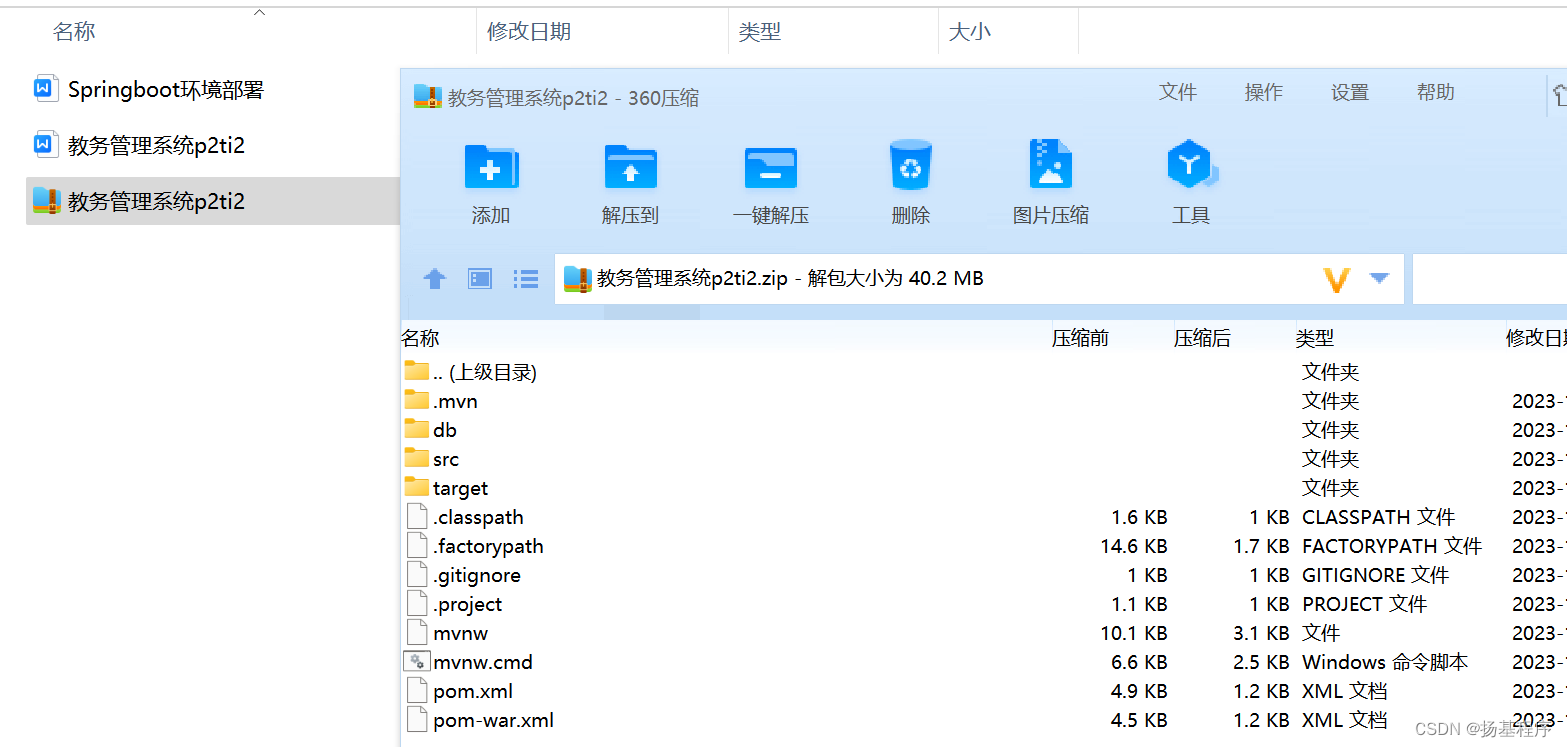The height and width of the screenshot is (747, 1567).
Task: Sort by the 压缩前 column header
Action: coord(1081,338)
